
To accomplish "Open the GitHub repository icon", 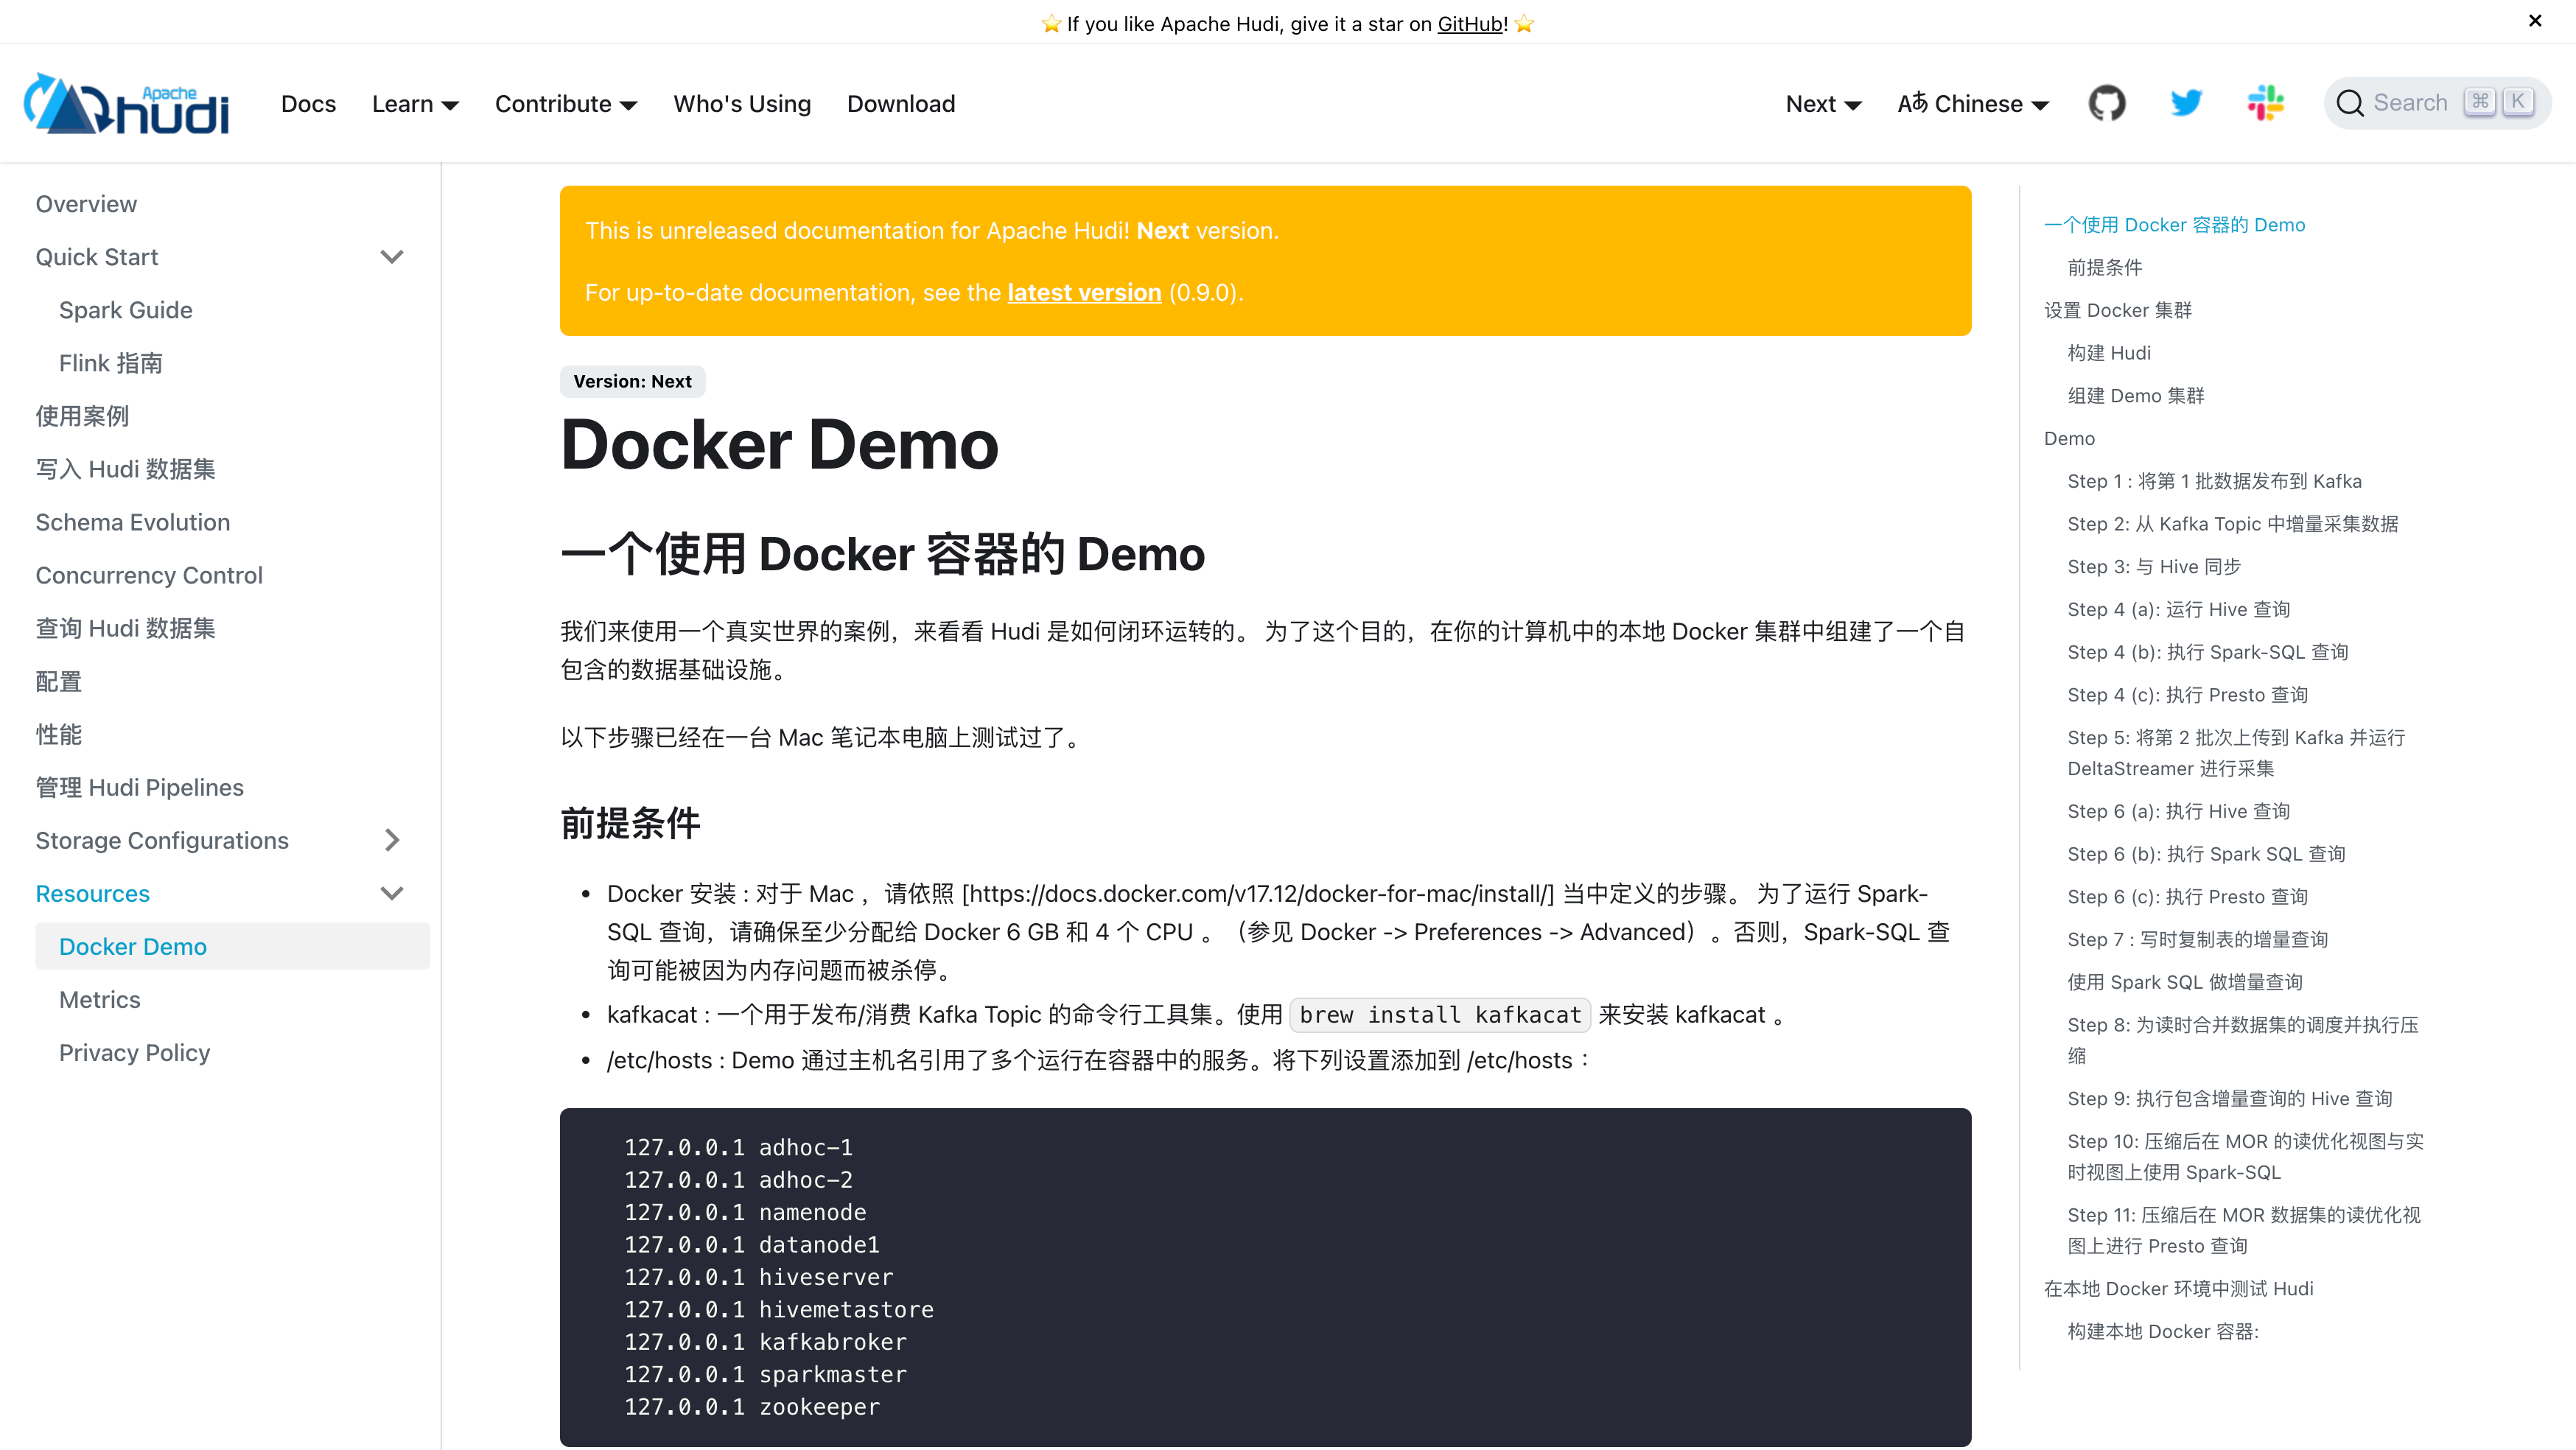I will 2107,103.
